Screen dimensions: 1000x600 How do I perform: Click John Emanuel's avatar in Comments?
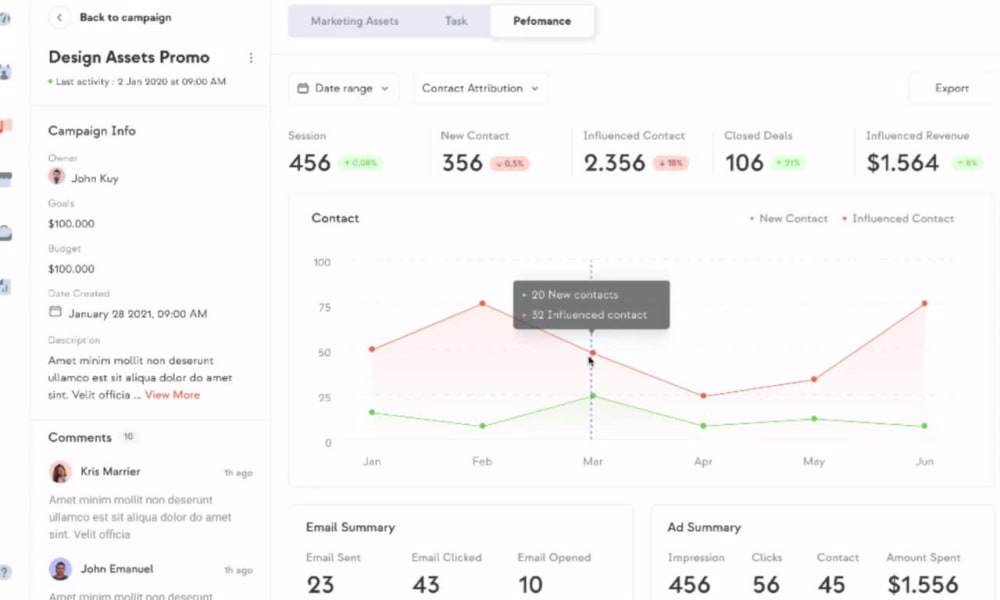coord(60,569)
